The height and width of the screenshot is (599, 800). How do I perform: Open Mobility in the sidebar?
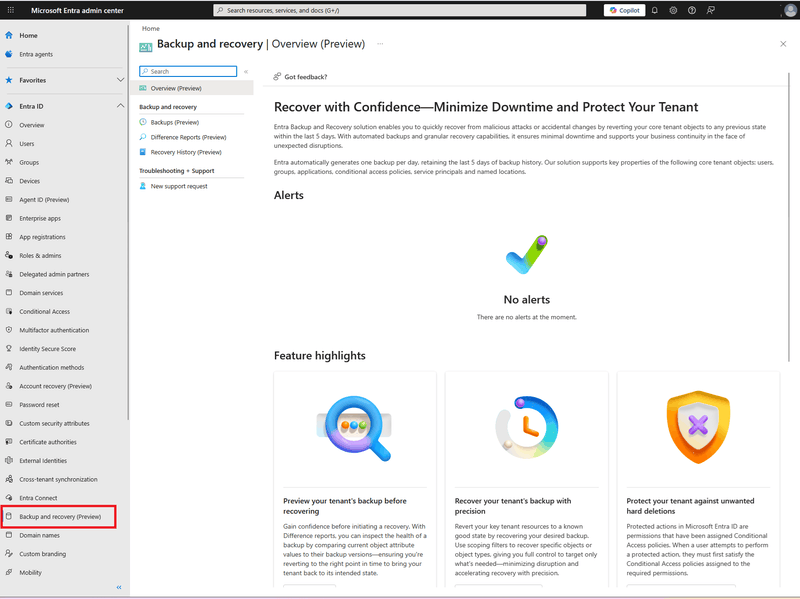(x=30, y=572)
